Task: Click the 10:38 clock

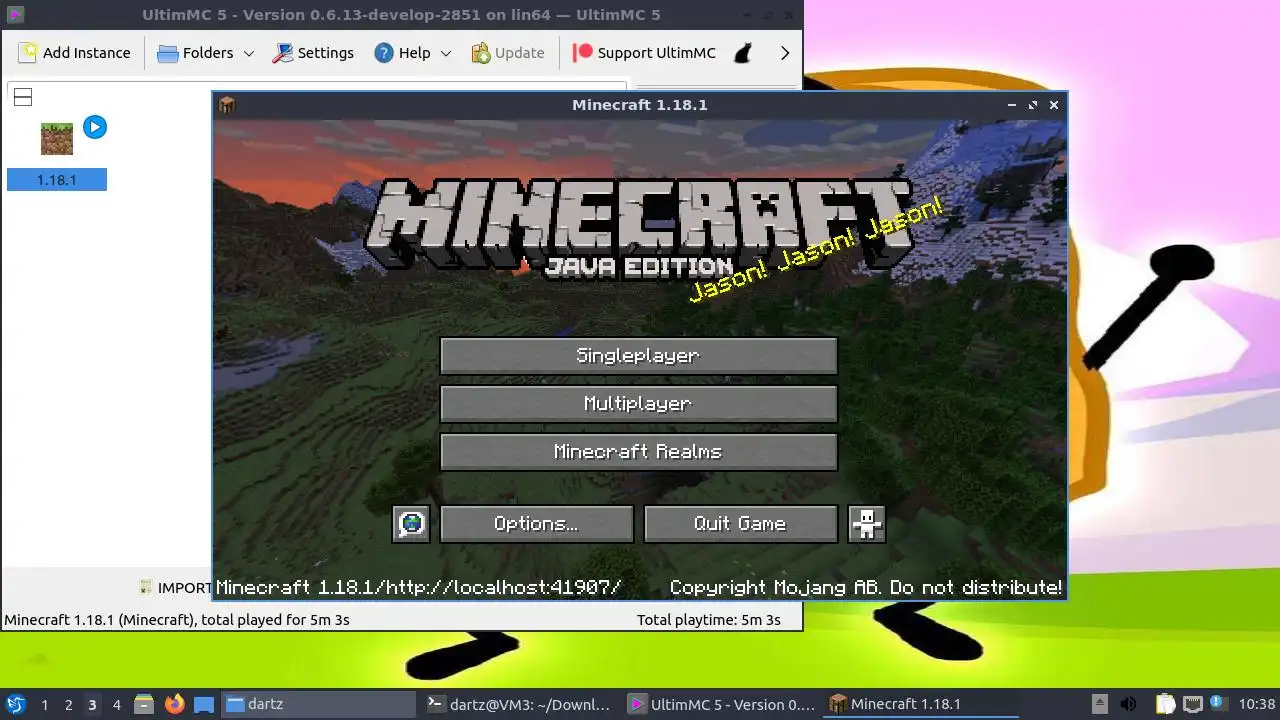Action: click(1256, 704)
